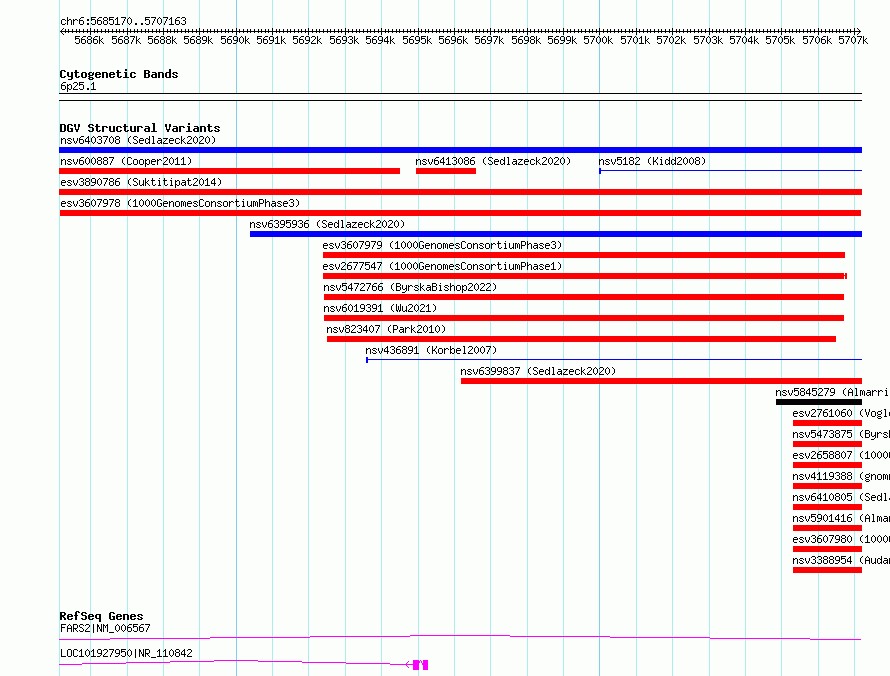
Task: Select nsv6399837 (Sedlazeck2020) variant label
Action: point(538,371)
